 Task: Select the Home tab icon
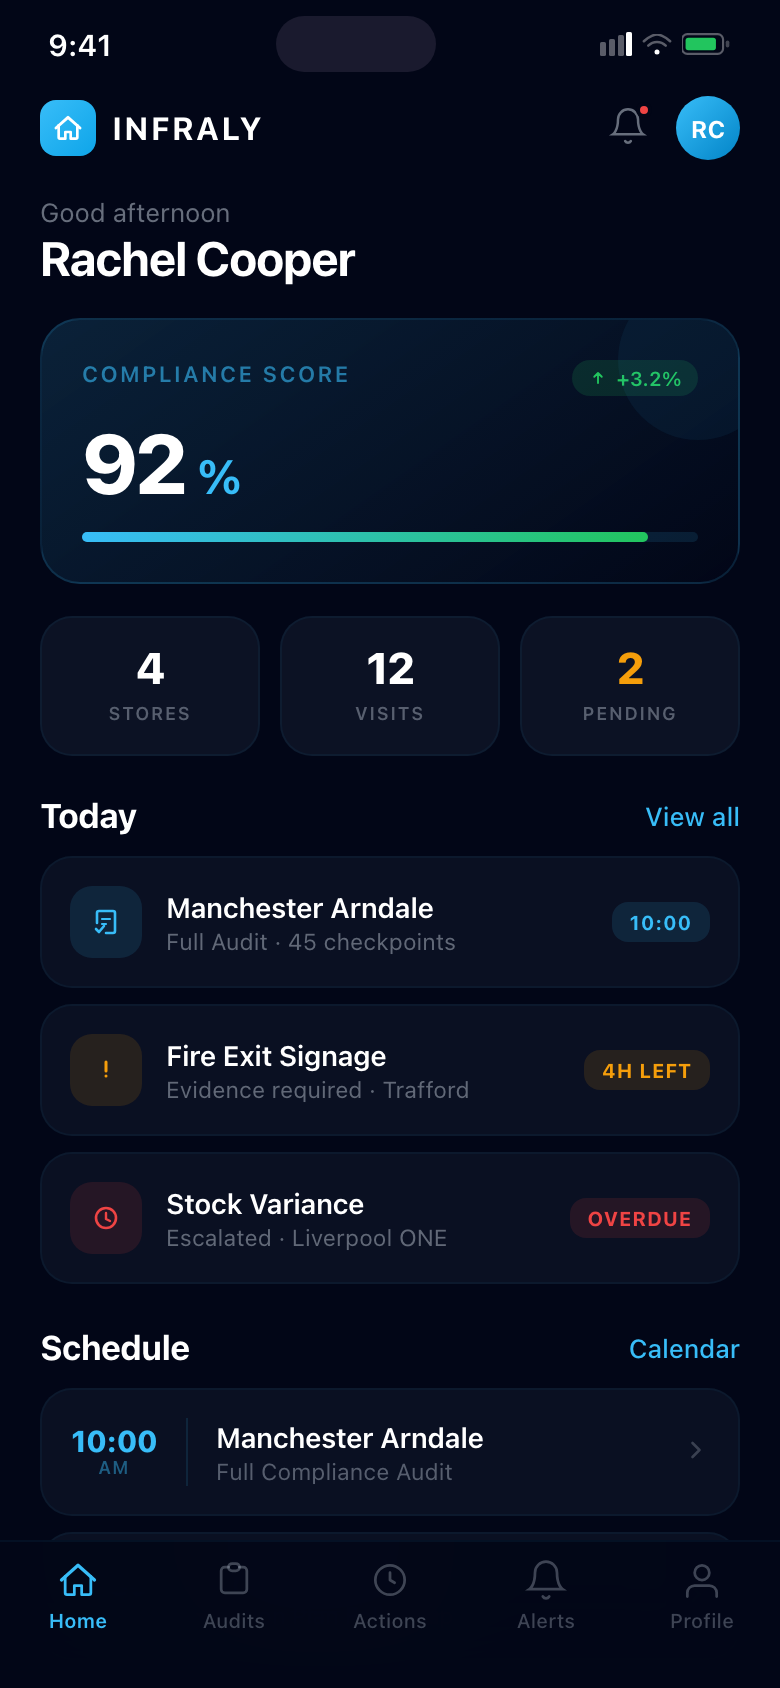[78, 1582]
